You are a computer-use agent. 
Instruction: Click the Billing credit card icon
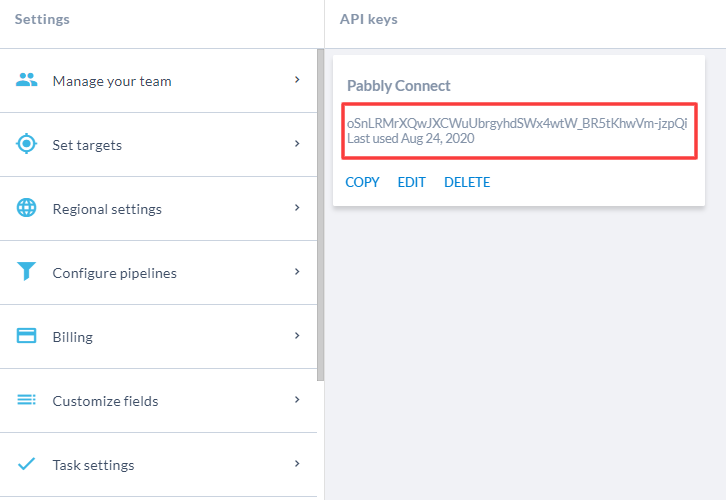(26, 336)
